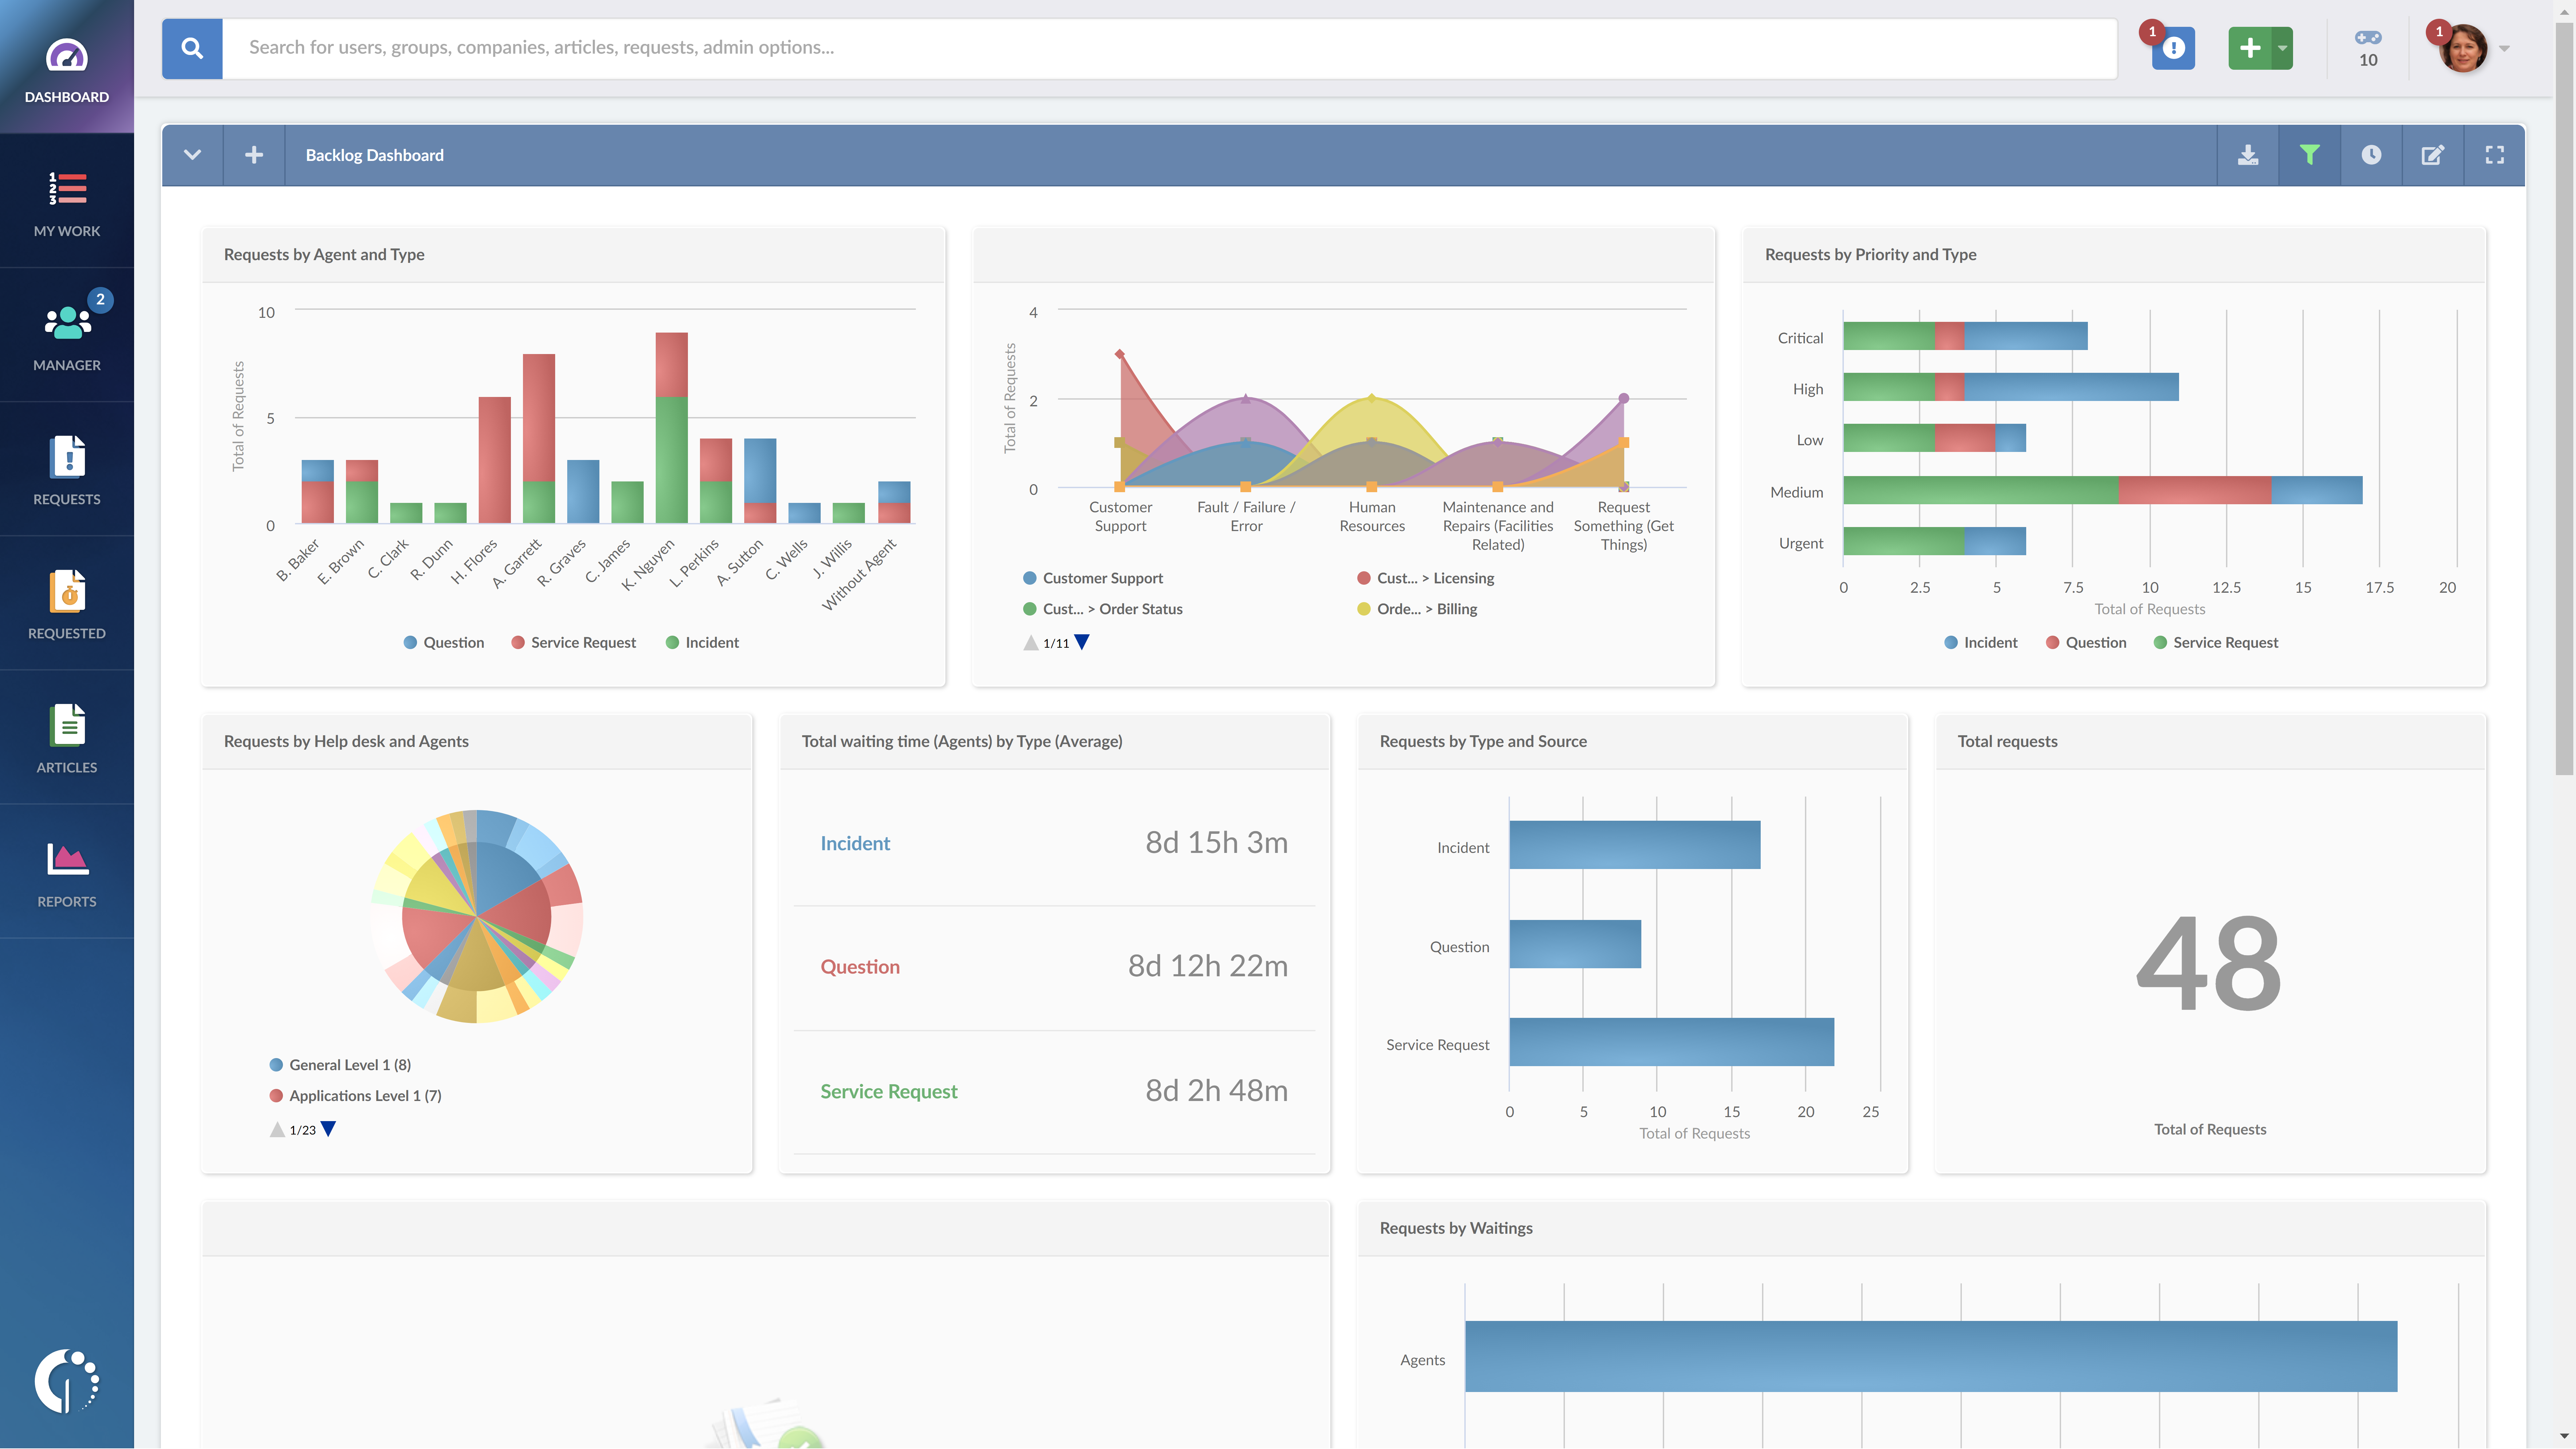Viewport: 2576px width, 1449px height.
Task: Click the InvGate logo at sidebar bottom
Action: 67,1381
